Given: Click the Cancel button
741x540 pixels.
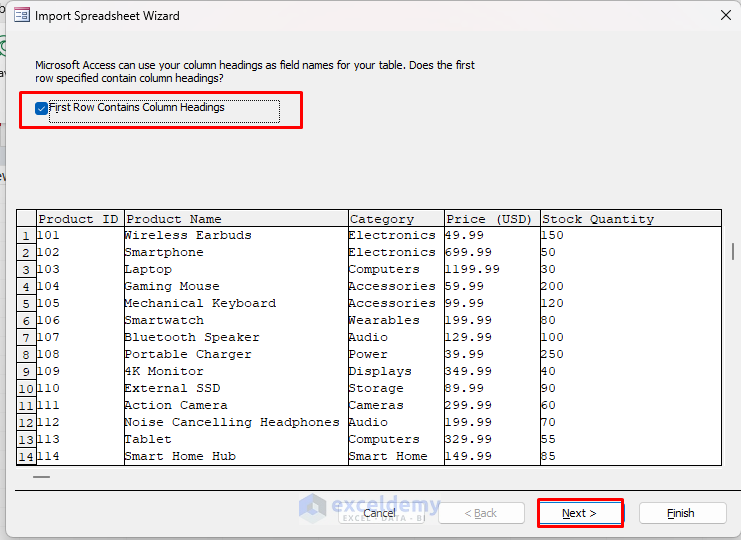Looking at the screenshot, I should (x=382, y=513).
